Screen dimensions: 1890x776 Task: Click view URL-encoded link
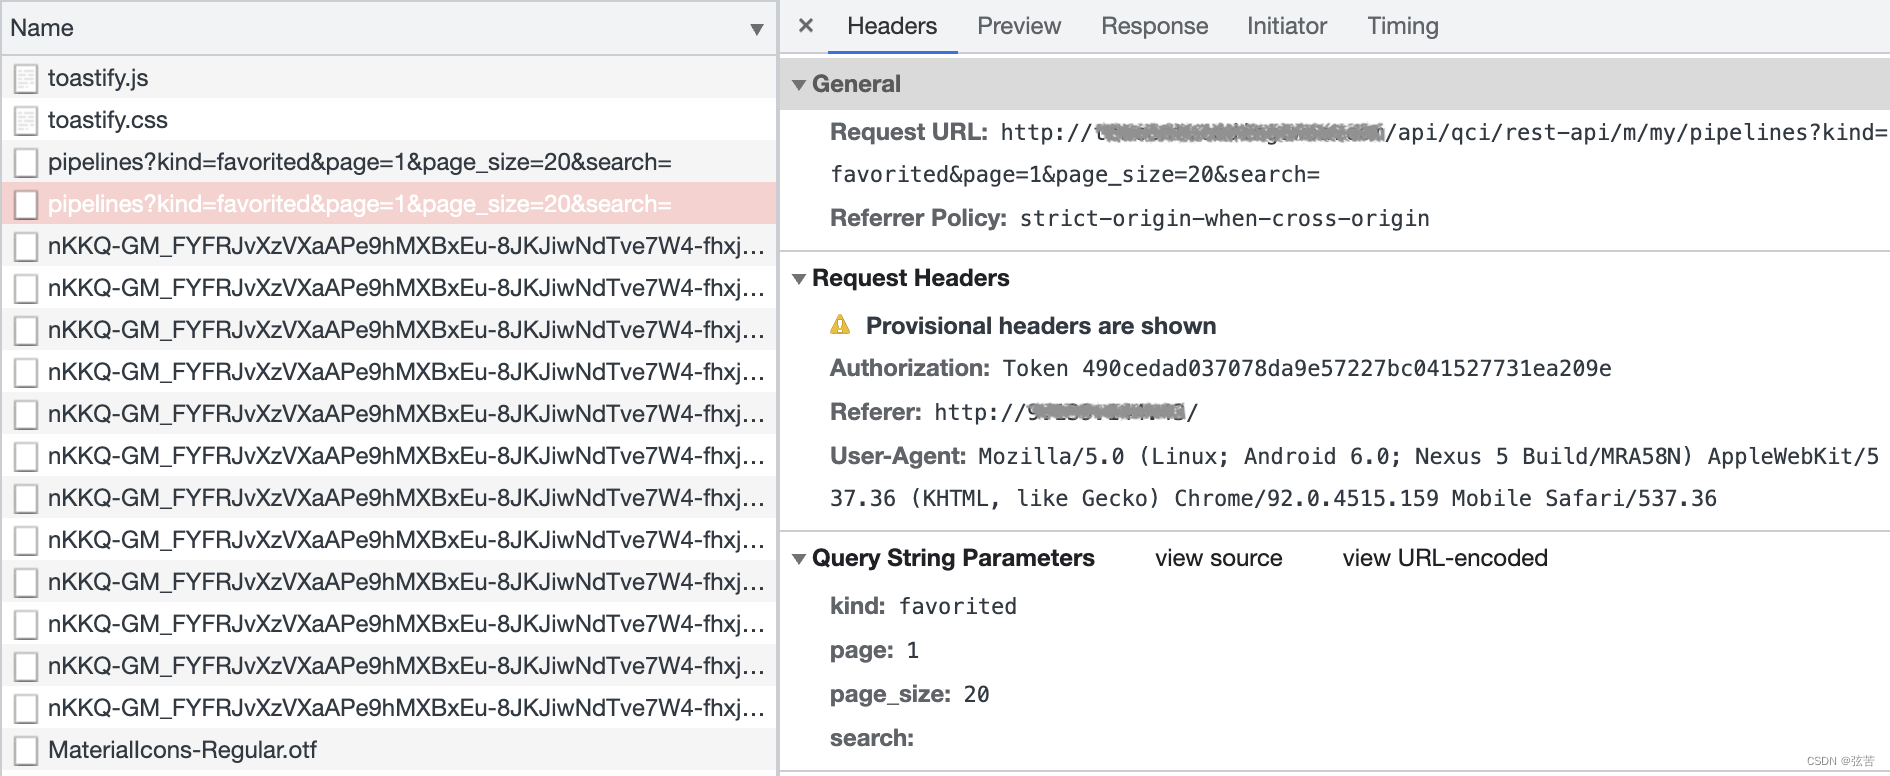pos(1444,558)
